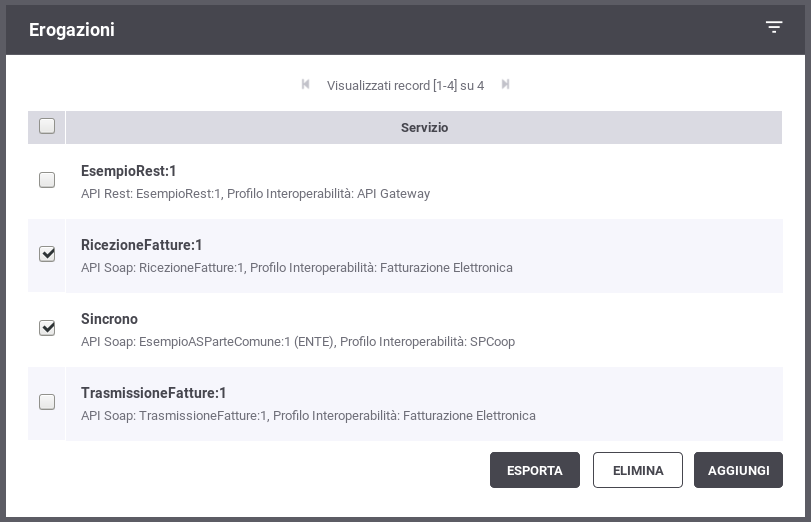Click the RicezioneFatture Fatturazione Elettronica description
811x522 pixels.
pyautogui.click(x=297, y=267)
